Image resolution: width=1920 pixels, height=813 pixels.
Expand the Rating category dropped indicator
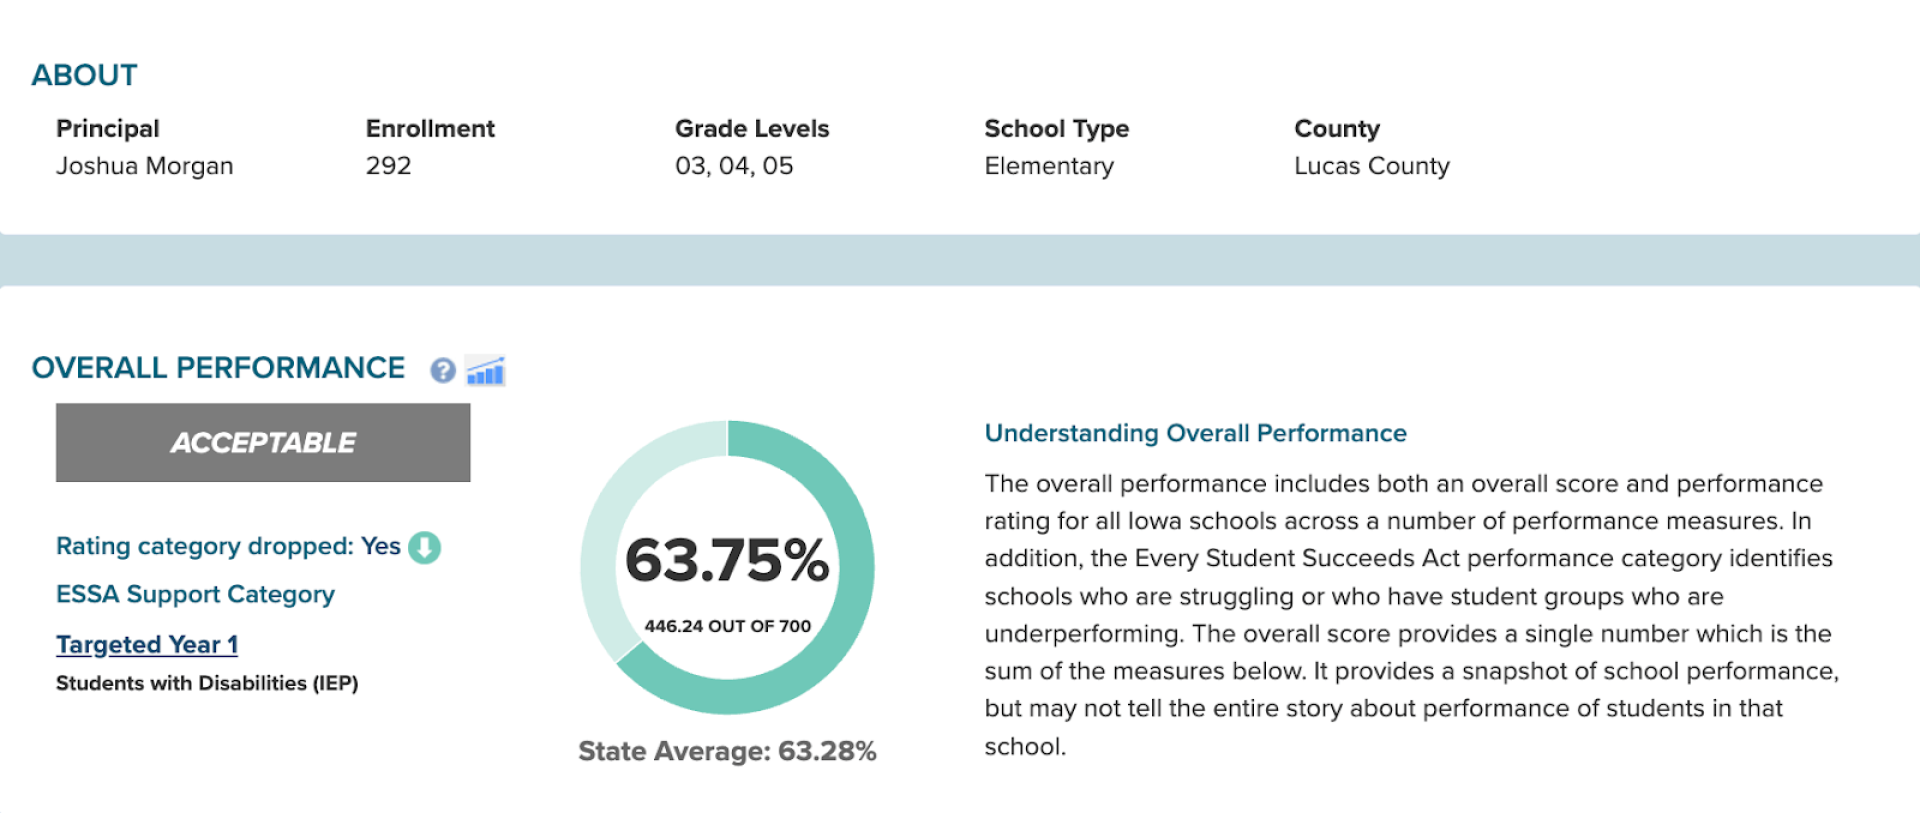(423, 546)
